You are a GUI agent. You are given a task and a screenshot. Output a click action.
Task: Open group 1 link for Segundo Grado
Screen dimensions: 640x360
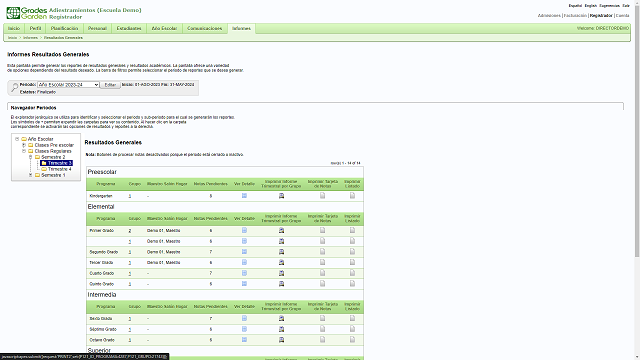click(130, 252)
